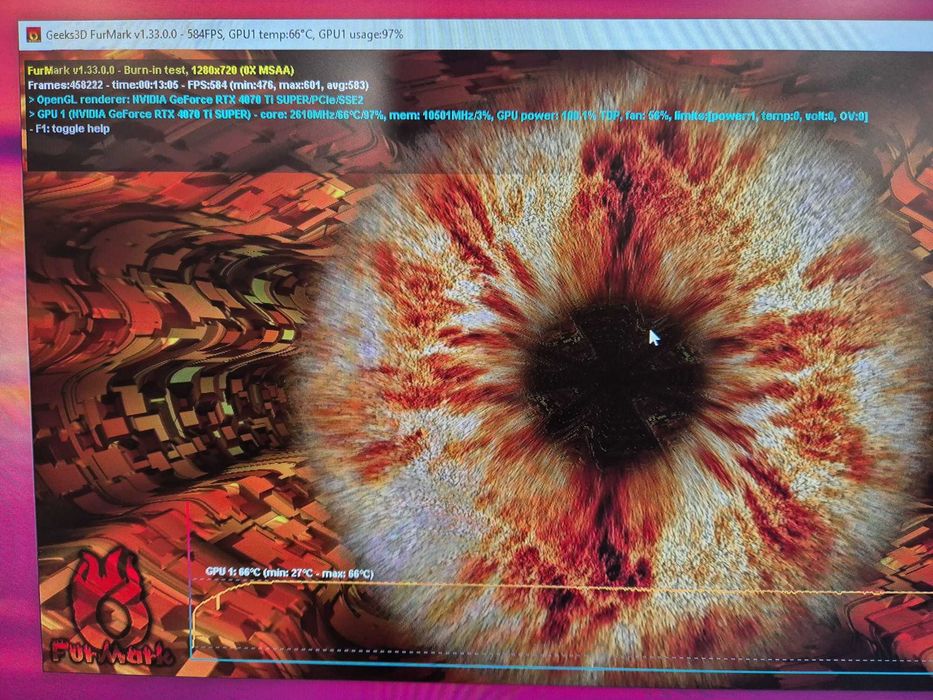Click the 'F1: toggle help' text
933x700 pixels.
(x=68, y=129)
